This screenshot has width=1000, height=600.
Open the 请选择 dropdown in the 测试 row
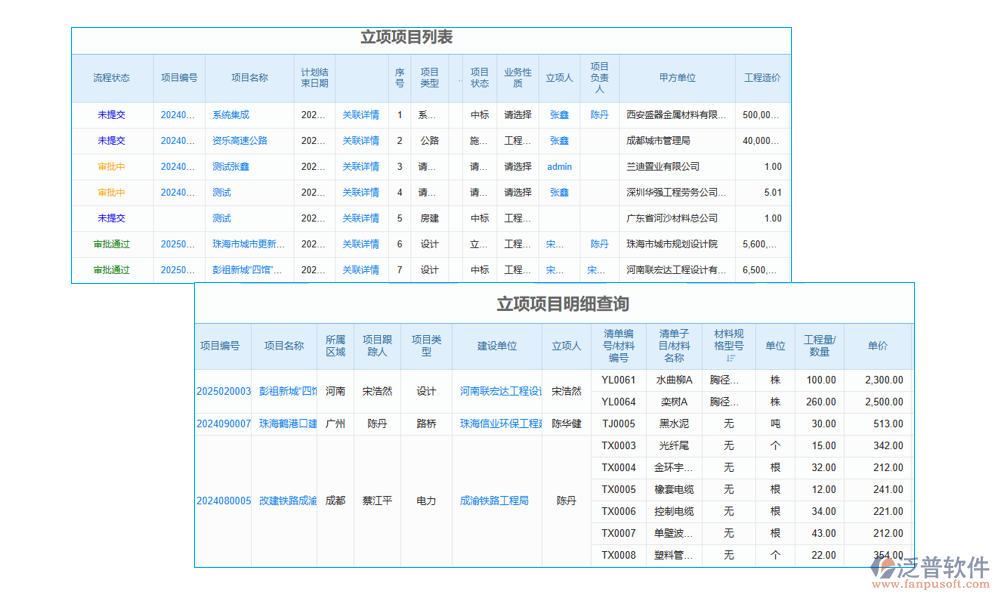[x=519, y=193]
